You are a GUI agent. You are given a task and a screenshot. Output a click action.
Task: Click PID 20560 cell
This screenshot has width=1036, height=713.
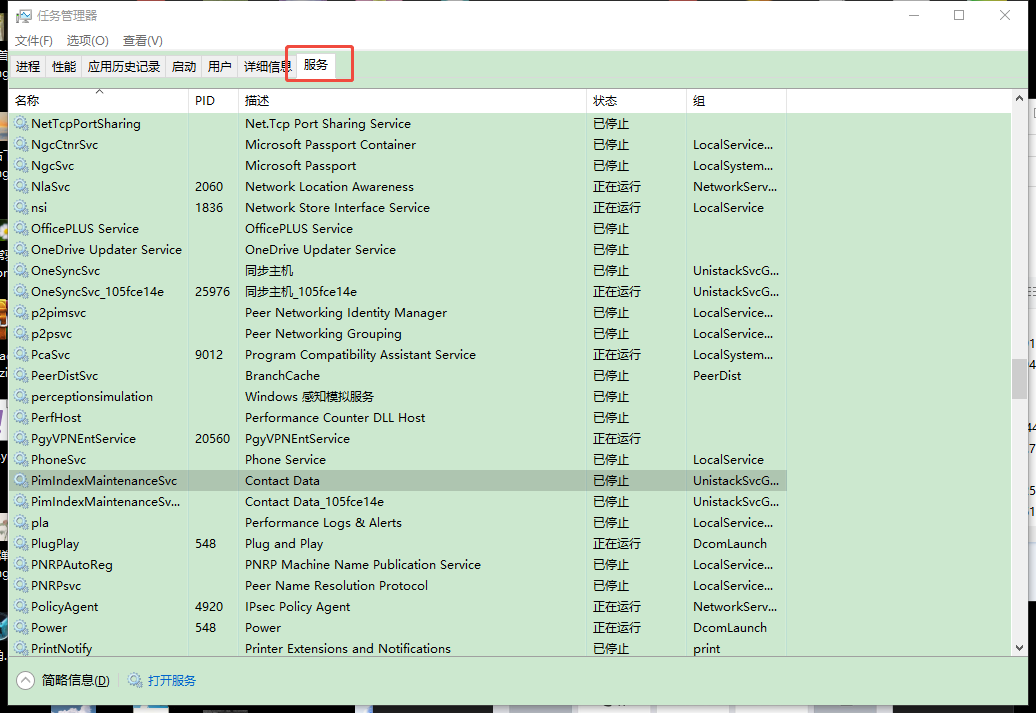[x=213, y=439]
